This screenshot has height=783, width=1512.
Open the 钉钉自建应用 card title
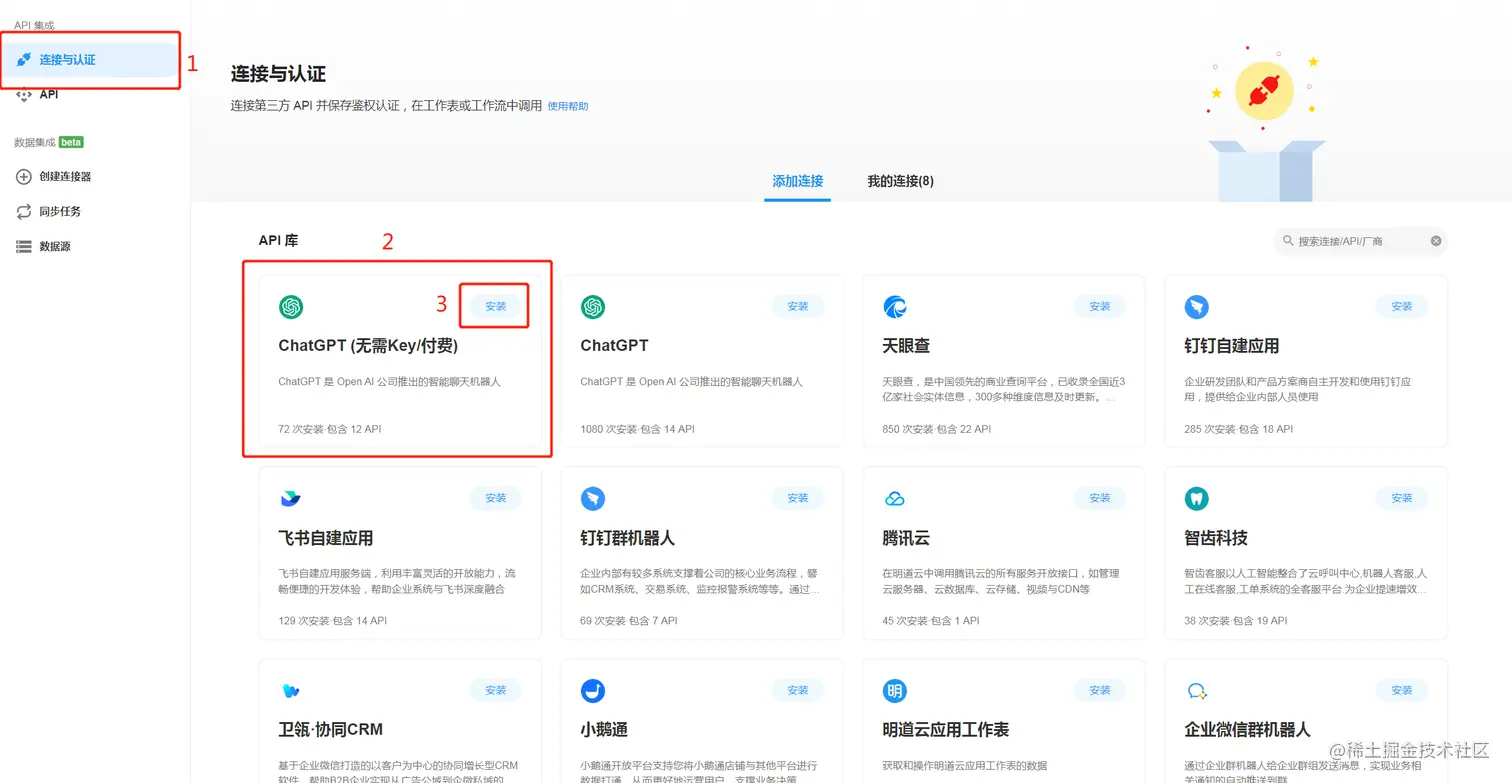click(x=1231, y=346)
